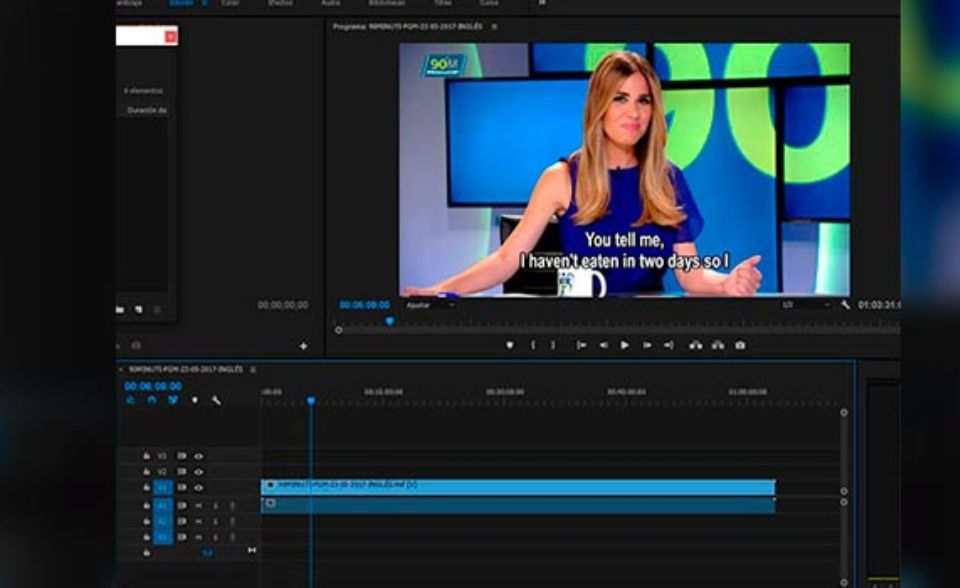This screenshot has width=960, height=588.
Task: Toggle the lock on track V1
Action: point(146,487)
